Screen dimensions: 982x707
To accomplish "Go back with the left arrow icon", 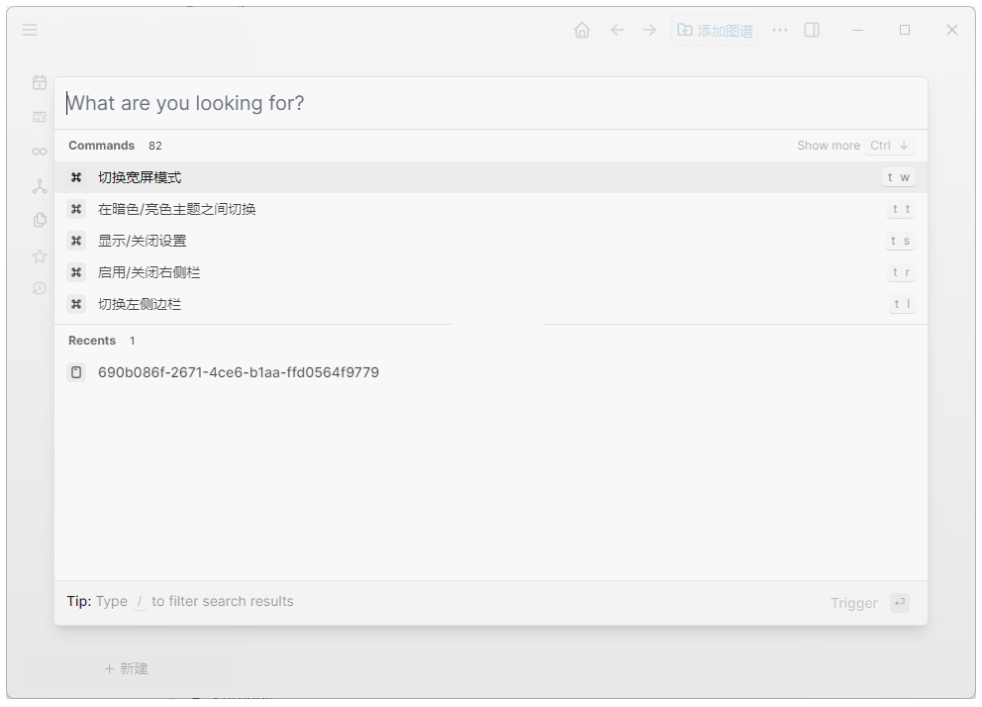I will pyautogui.click(x=617, y=31).
